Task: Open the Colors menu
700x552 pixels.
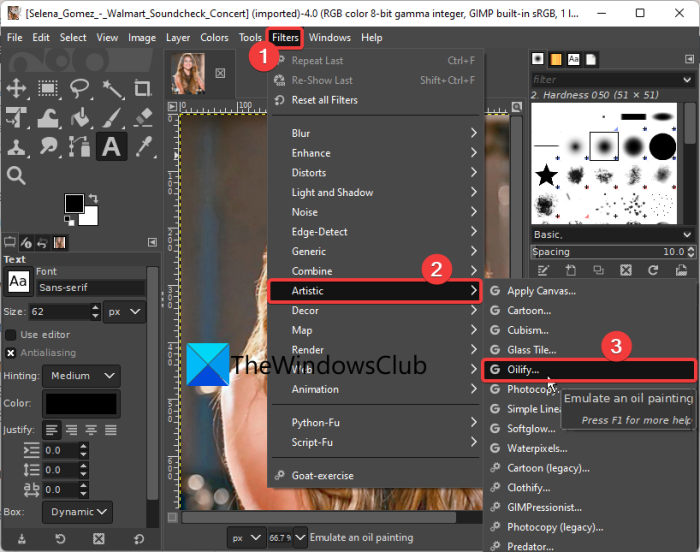Action: (214, 38)
